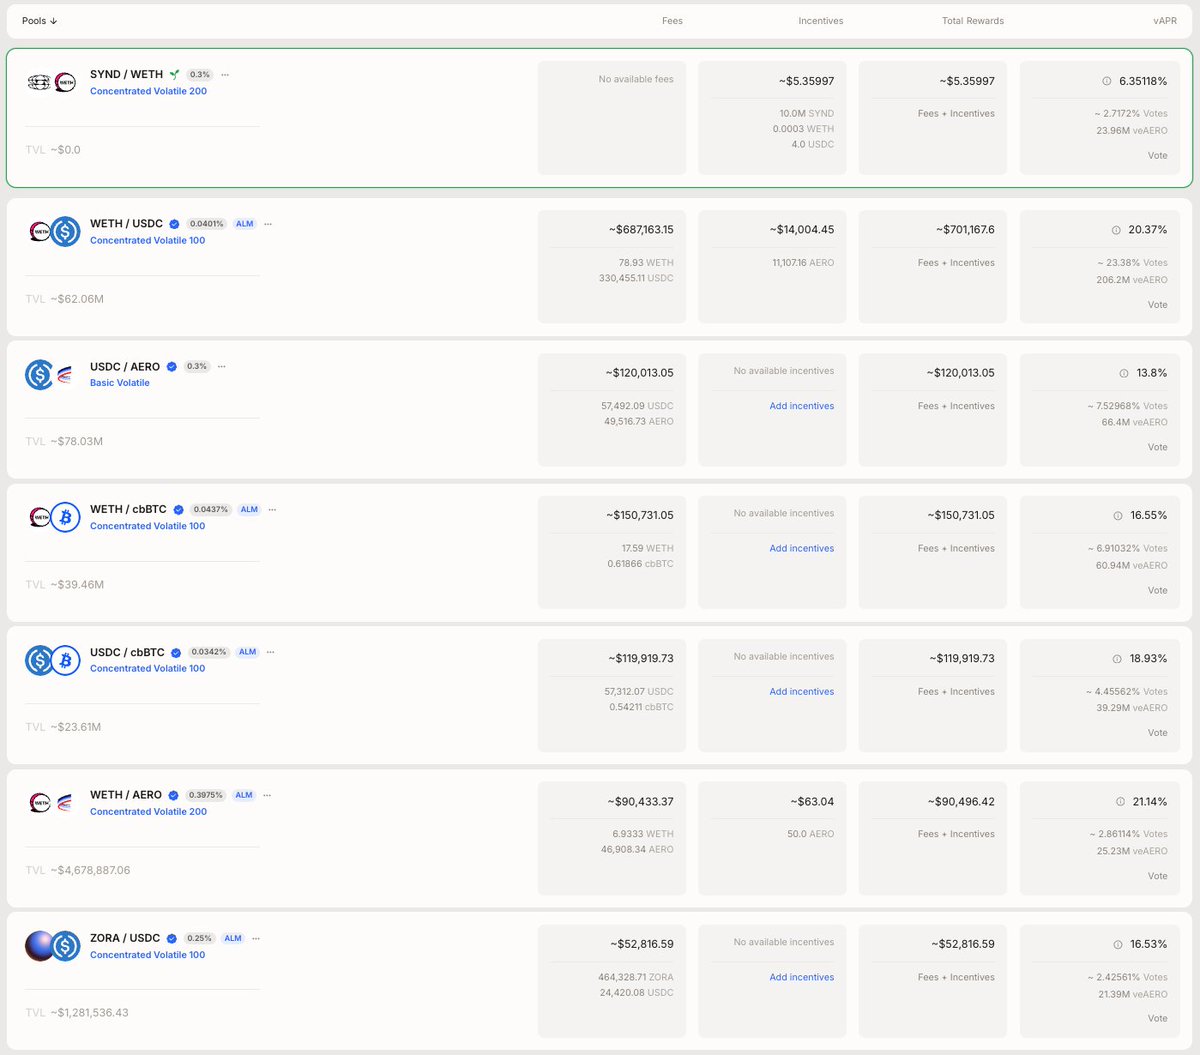1200x1055 pixels.
Task: Click the info icon beside 6.35118% vAPR
Action: [1106, 81]
